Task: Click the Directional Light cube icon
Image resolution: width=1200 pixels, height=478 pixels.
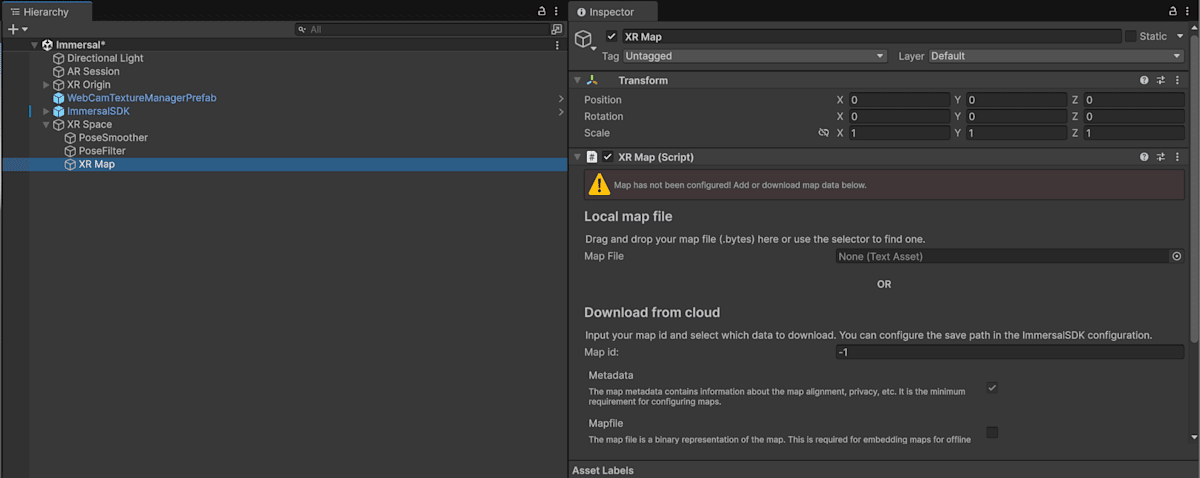Action: 59,58
